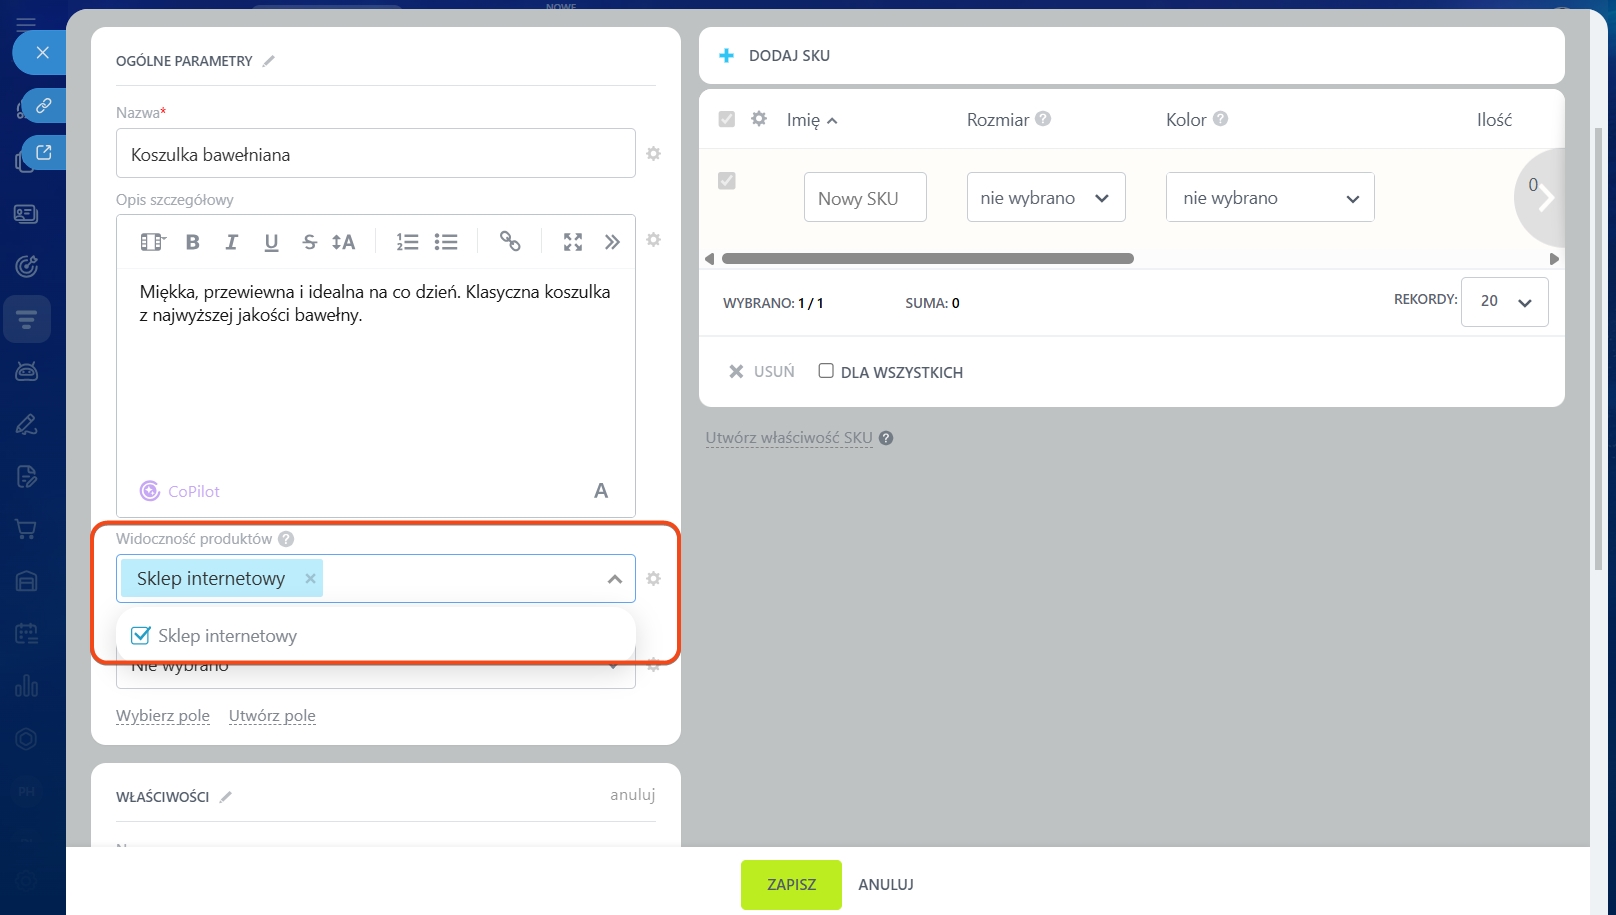Uncheck Sklep internetowy option in dropdown
Screen dimensions: 1616x915
pyautogui.click(x=141, y=636)
